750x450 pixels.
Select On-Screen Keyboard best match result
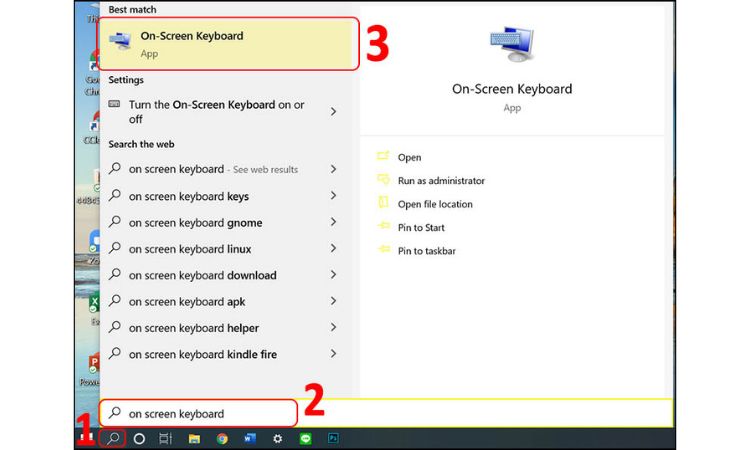pos(229,43)
